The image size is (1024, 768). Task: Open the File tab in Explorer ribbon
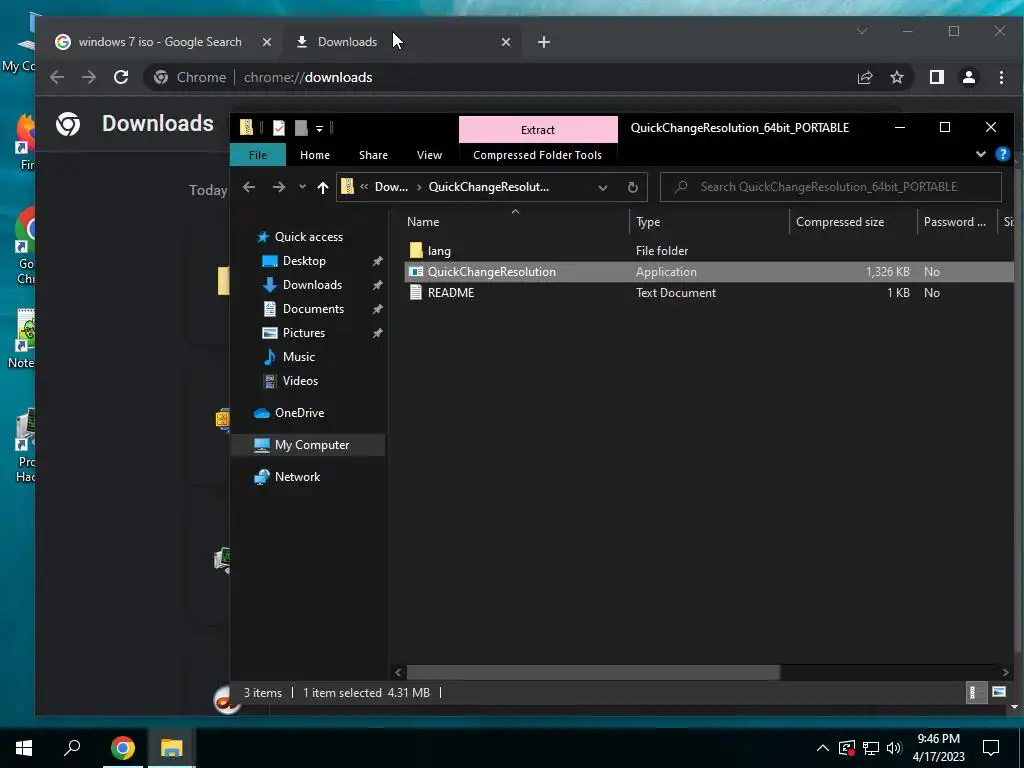(257, 155)
